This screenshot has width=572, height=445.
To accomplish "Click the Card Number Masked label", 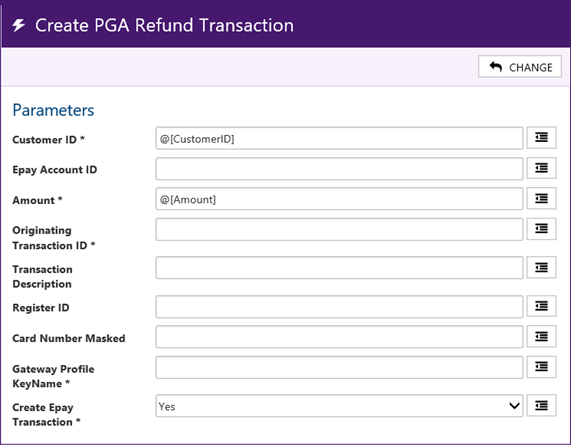I will point(69,338).
